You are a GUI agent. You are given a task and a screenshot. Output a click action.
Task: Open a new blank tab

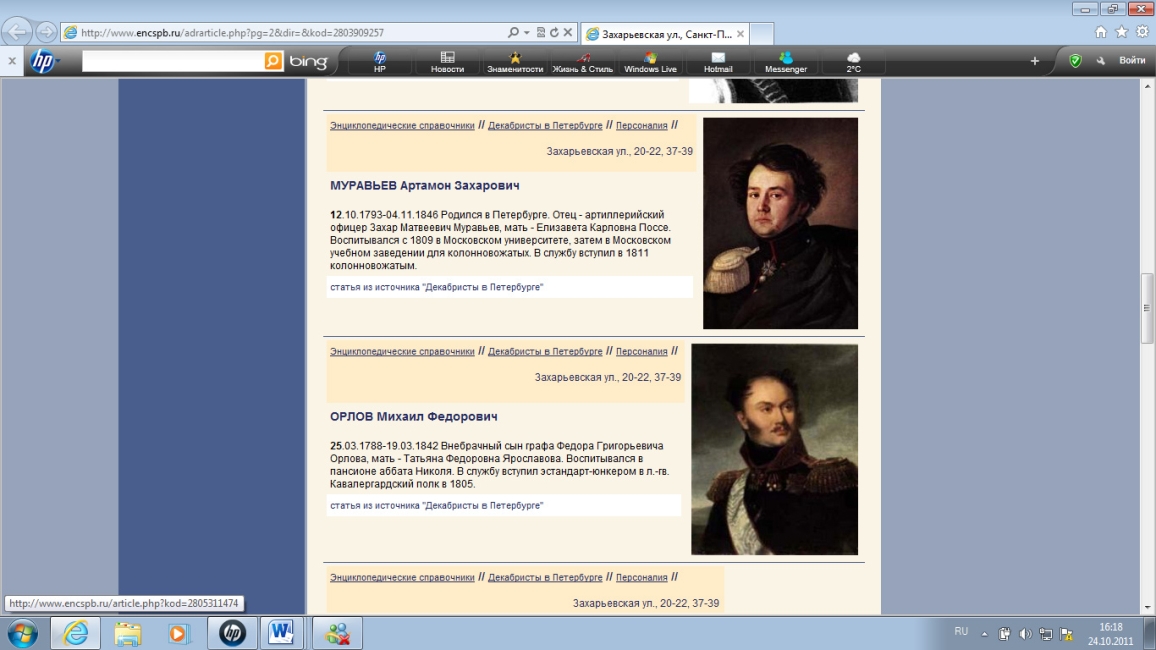(x=762, y=34)
